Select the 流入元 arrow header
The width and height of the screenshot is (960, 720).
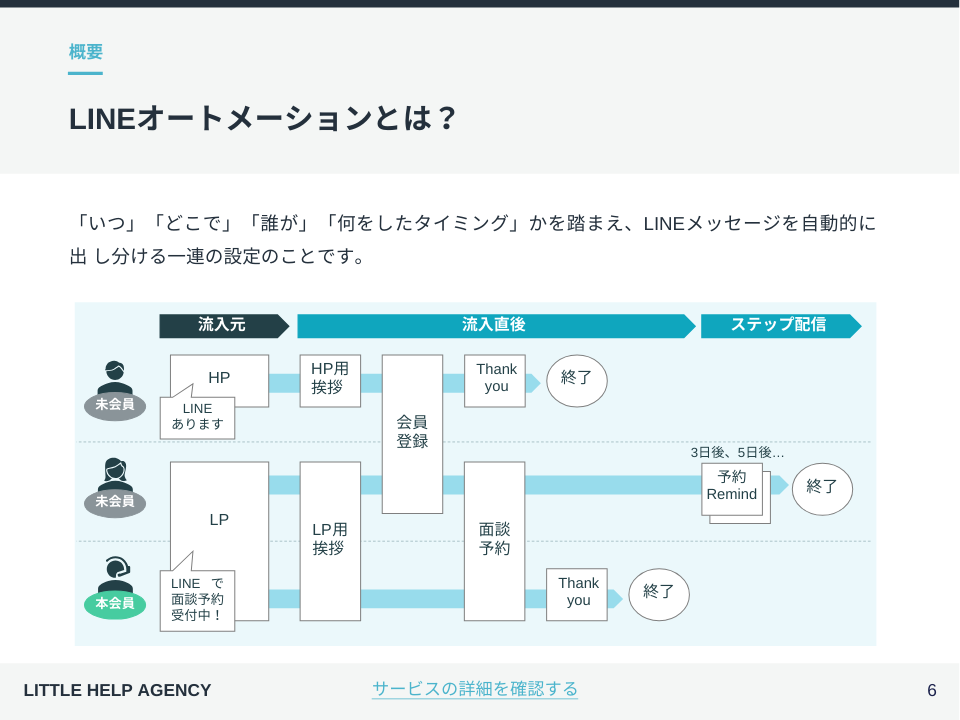[224, 326]
